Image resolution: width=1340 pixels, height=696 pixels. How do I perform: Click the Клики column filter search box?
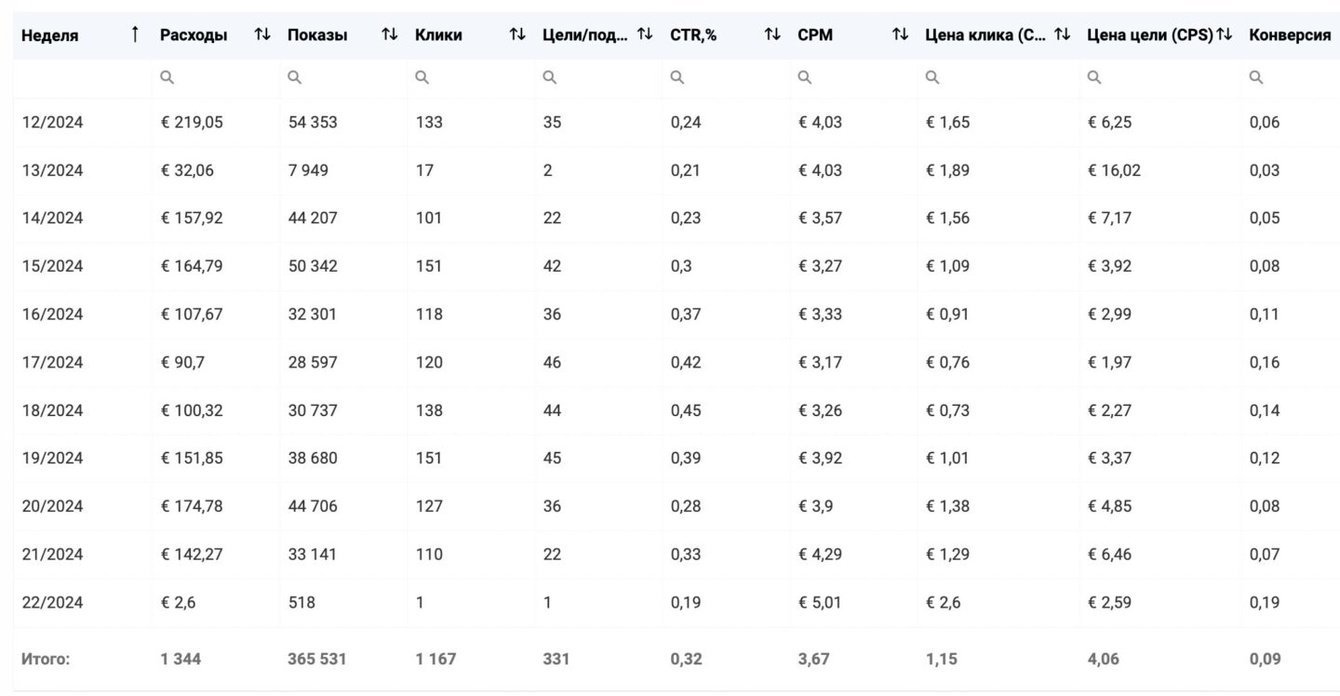point(470,77)
